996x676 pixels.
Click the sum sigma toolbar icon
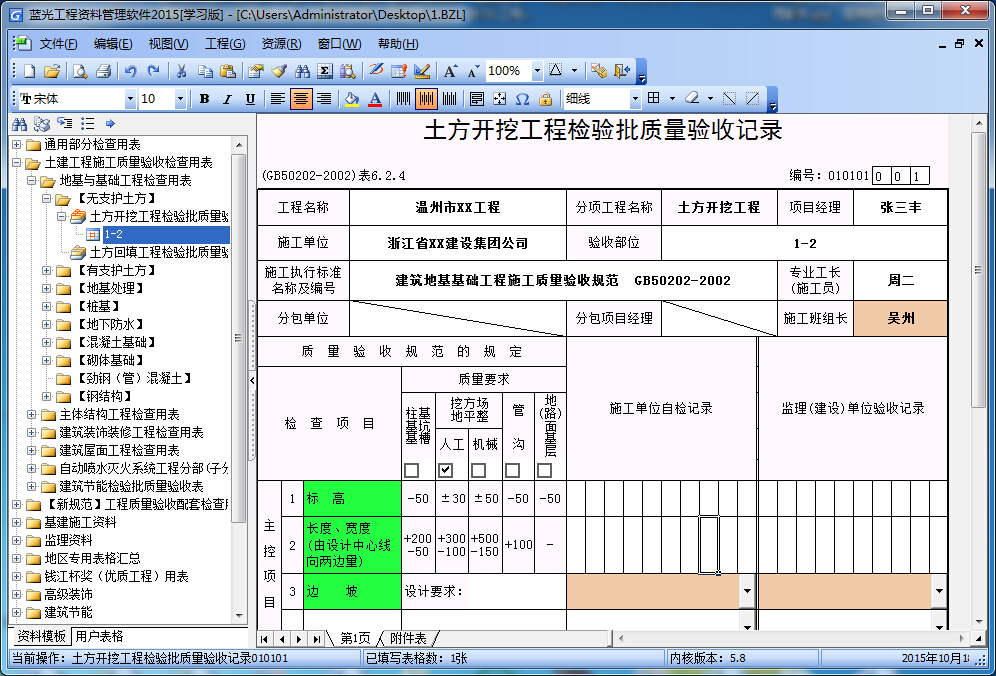[x=324, y=71]
